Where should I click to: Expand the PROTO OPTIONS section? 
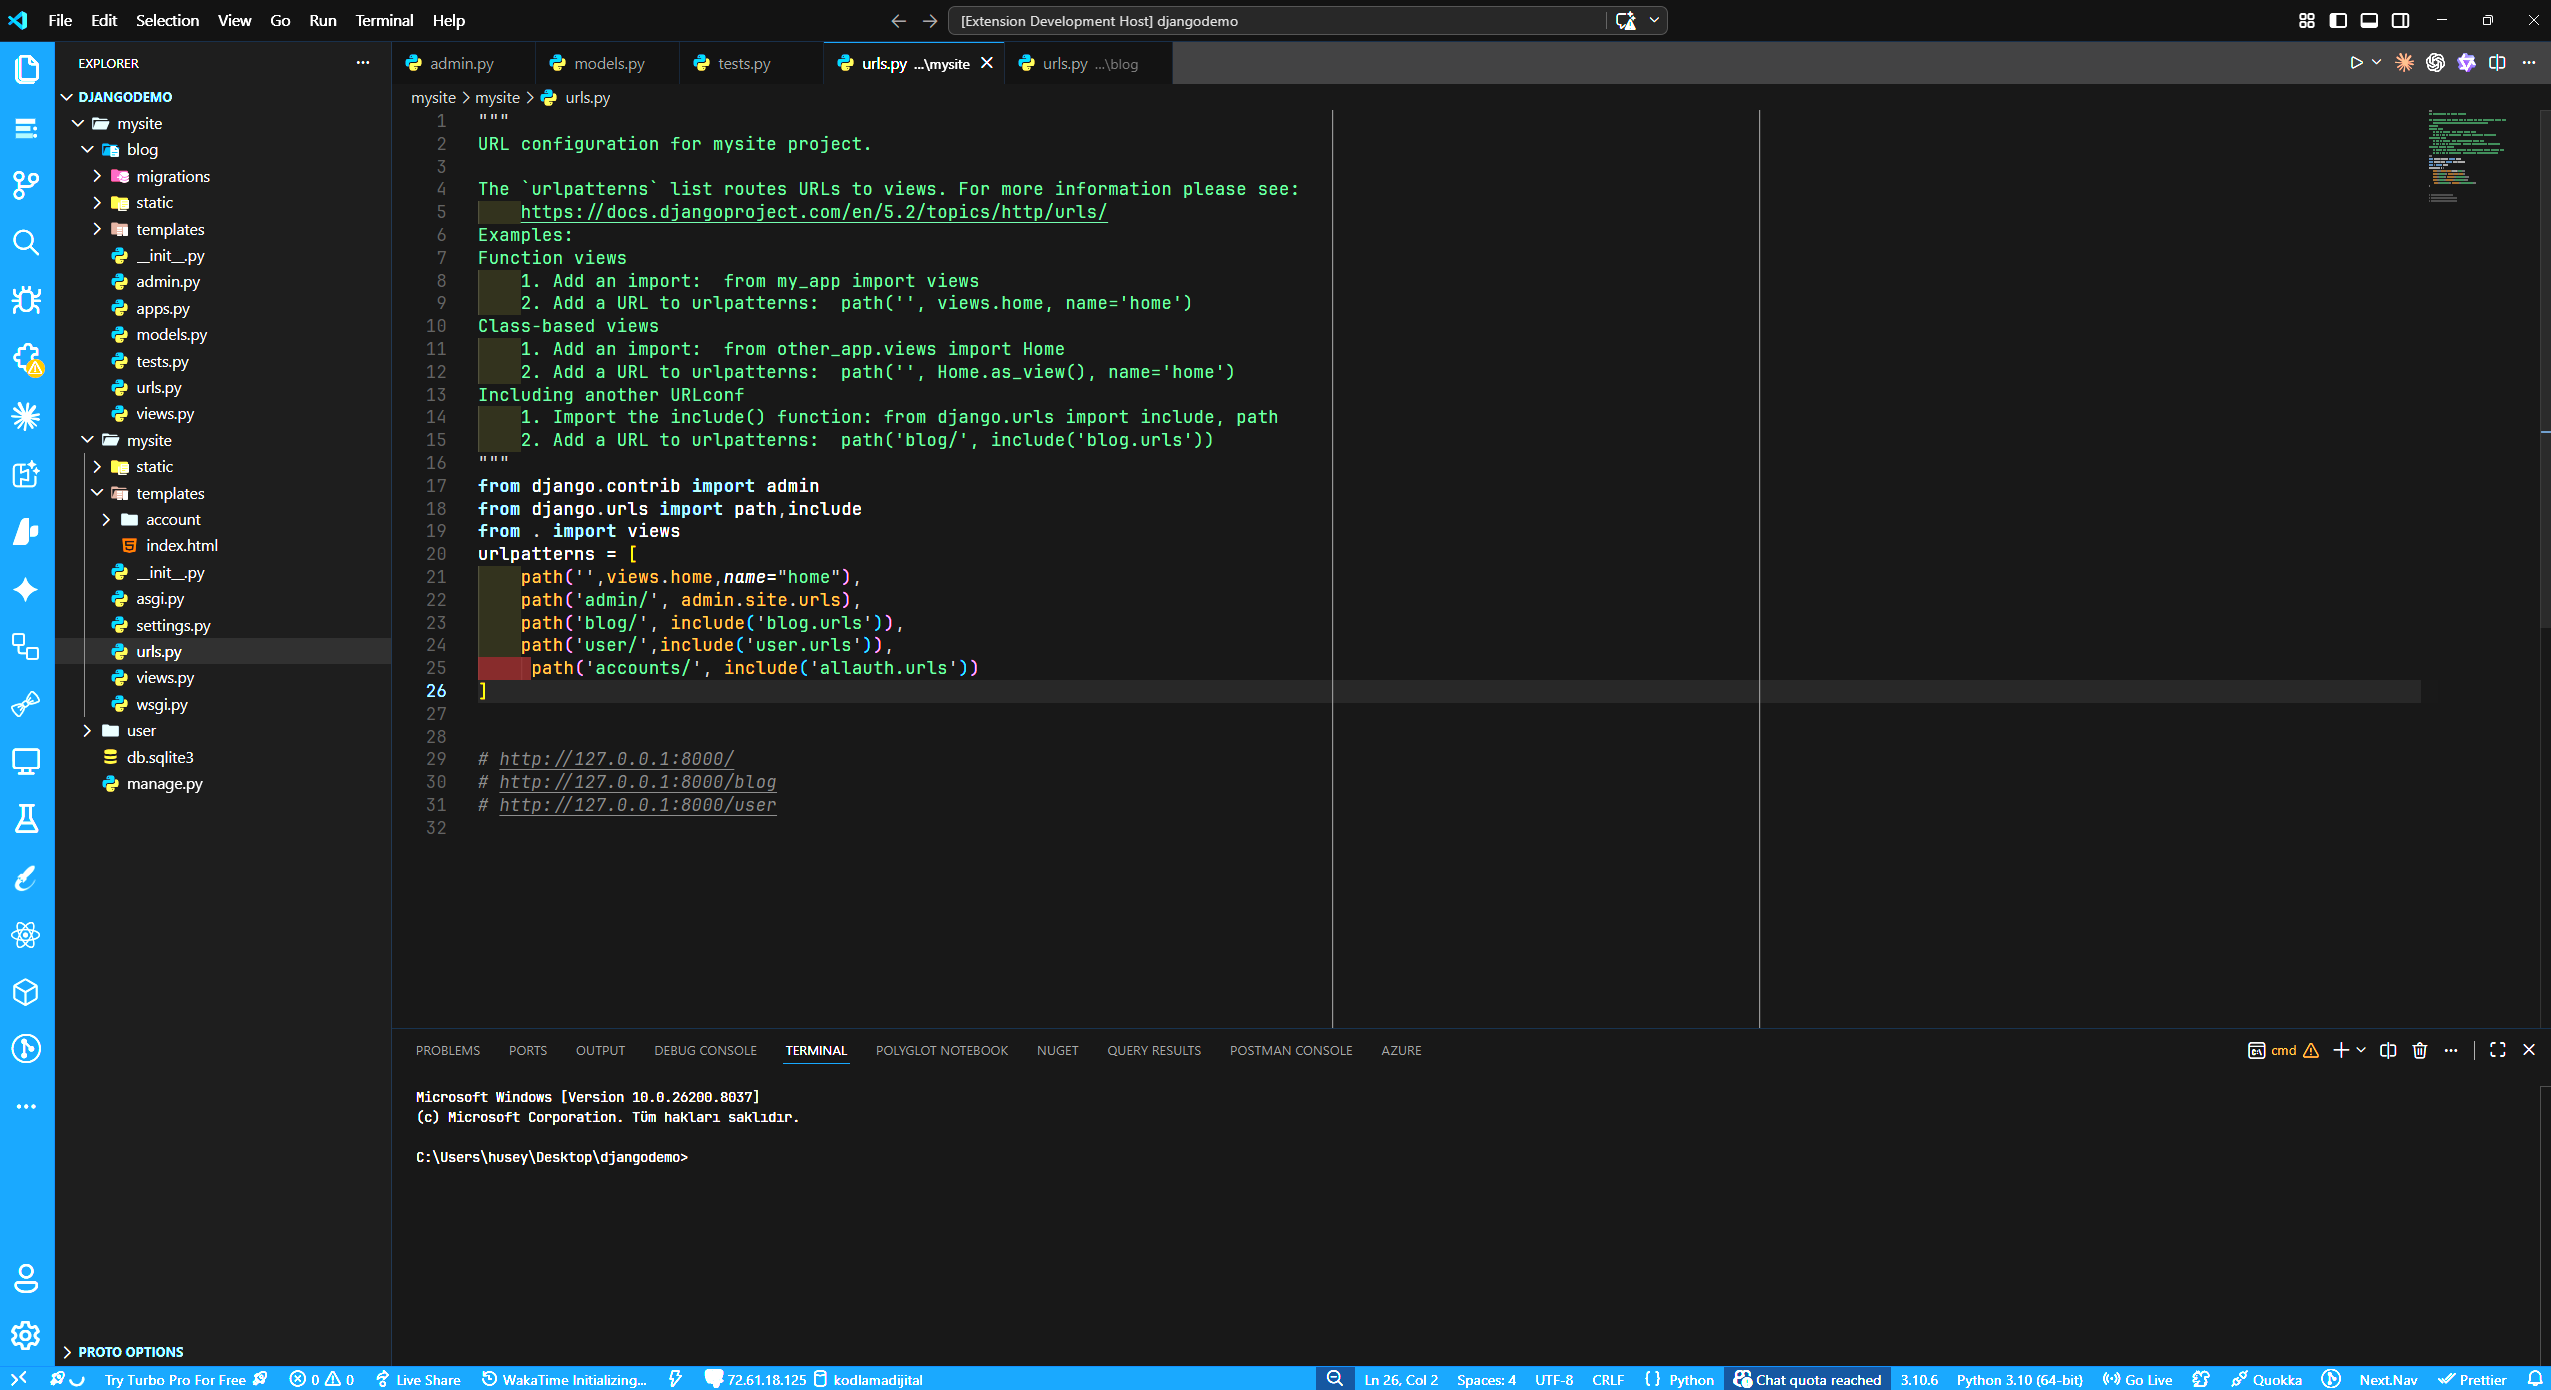[x=128, y=1351]
